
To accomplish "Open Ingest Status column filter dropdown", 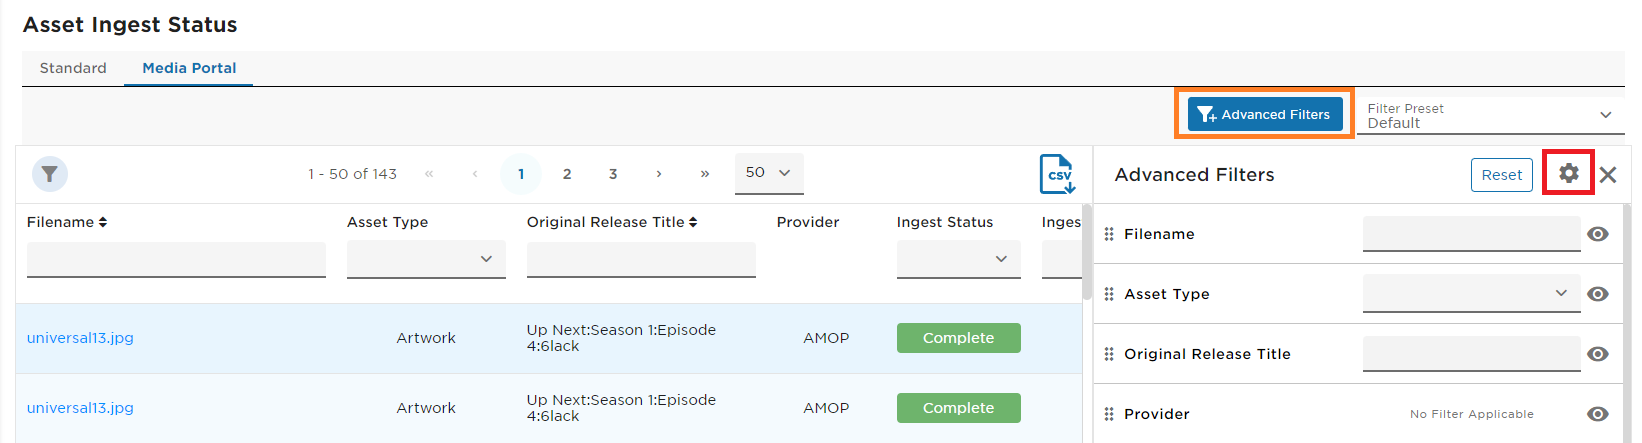I will click(958, 259).
